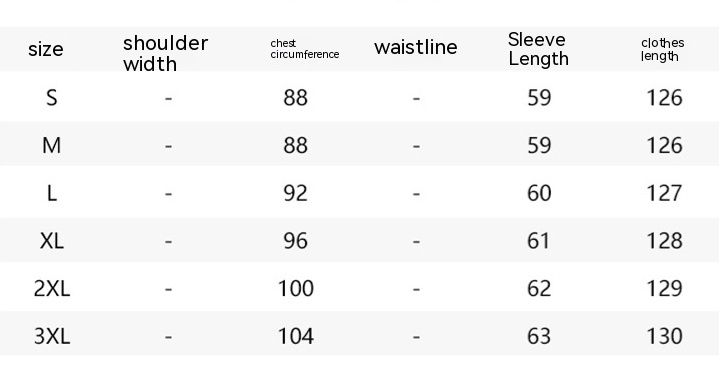
Task: Select the 'clothes length' column header
Action: tap(663, 50)
